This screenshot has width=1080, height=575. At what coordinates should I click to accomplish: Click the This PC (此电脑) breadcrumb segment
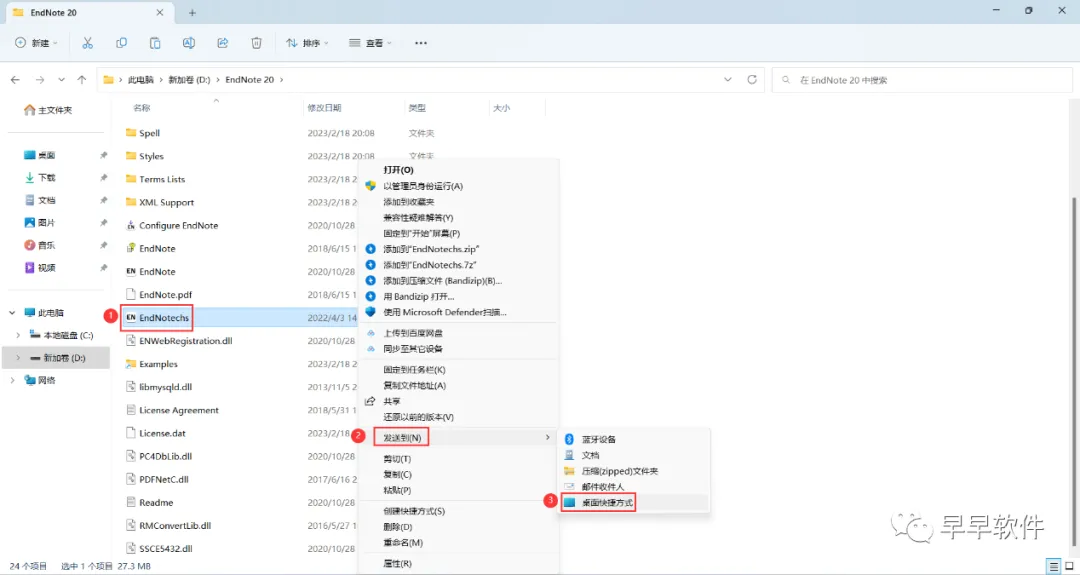[x=141, y=80]
